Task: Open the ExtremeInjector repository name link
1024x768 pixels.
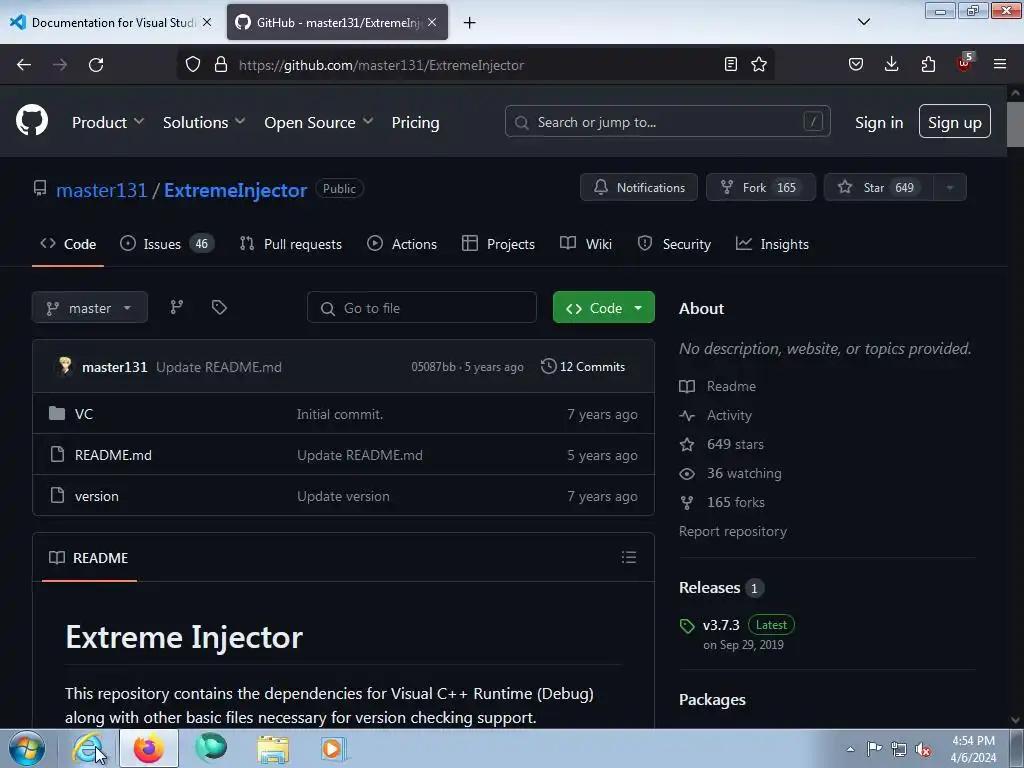Action: (235, 190)
